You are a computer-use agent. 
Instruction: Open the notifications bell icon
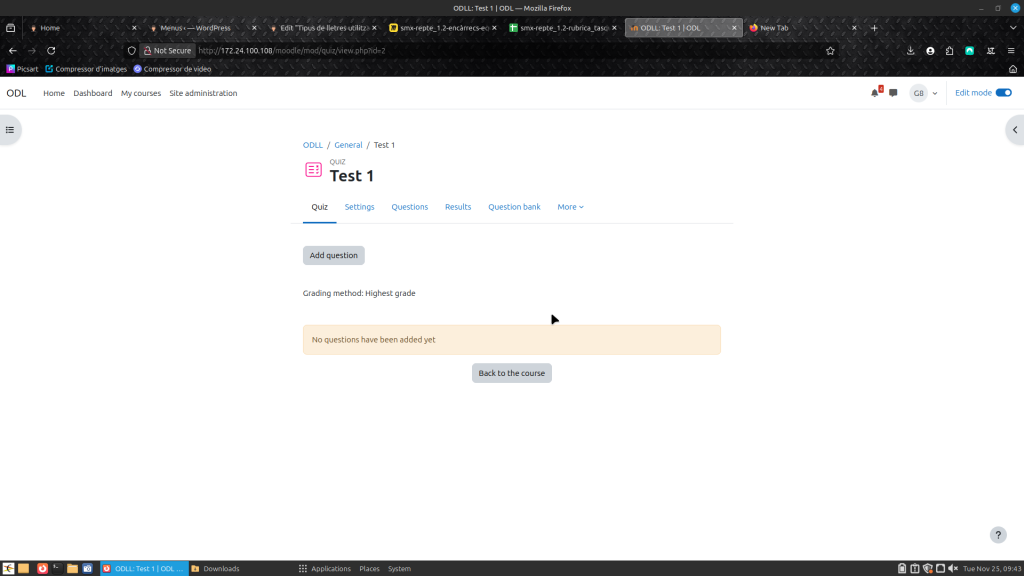click(875, 93)
